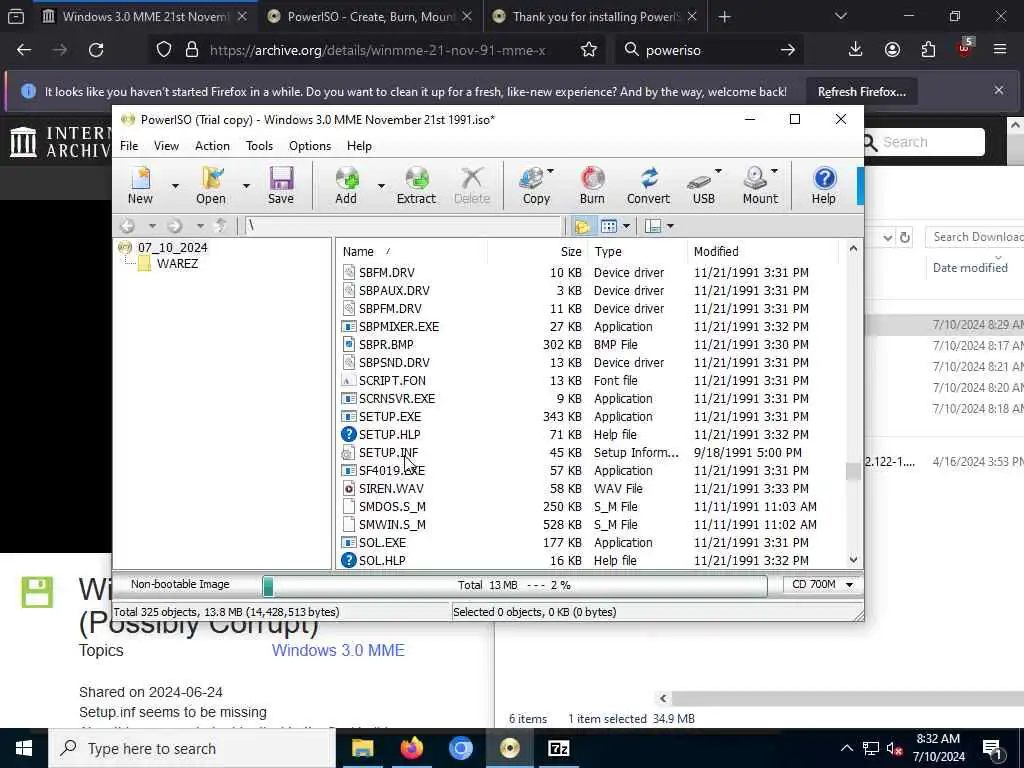Open the view style dropdown arrow

626,226
